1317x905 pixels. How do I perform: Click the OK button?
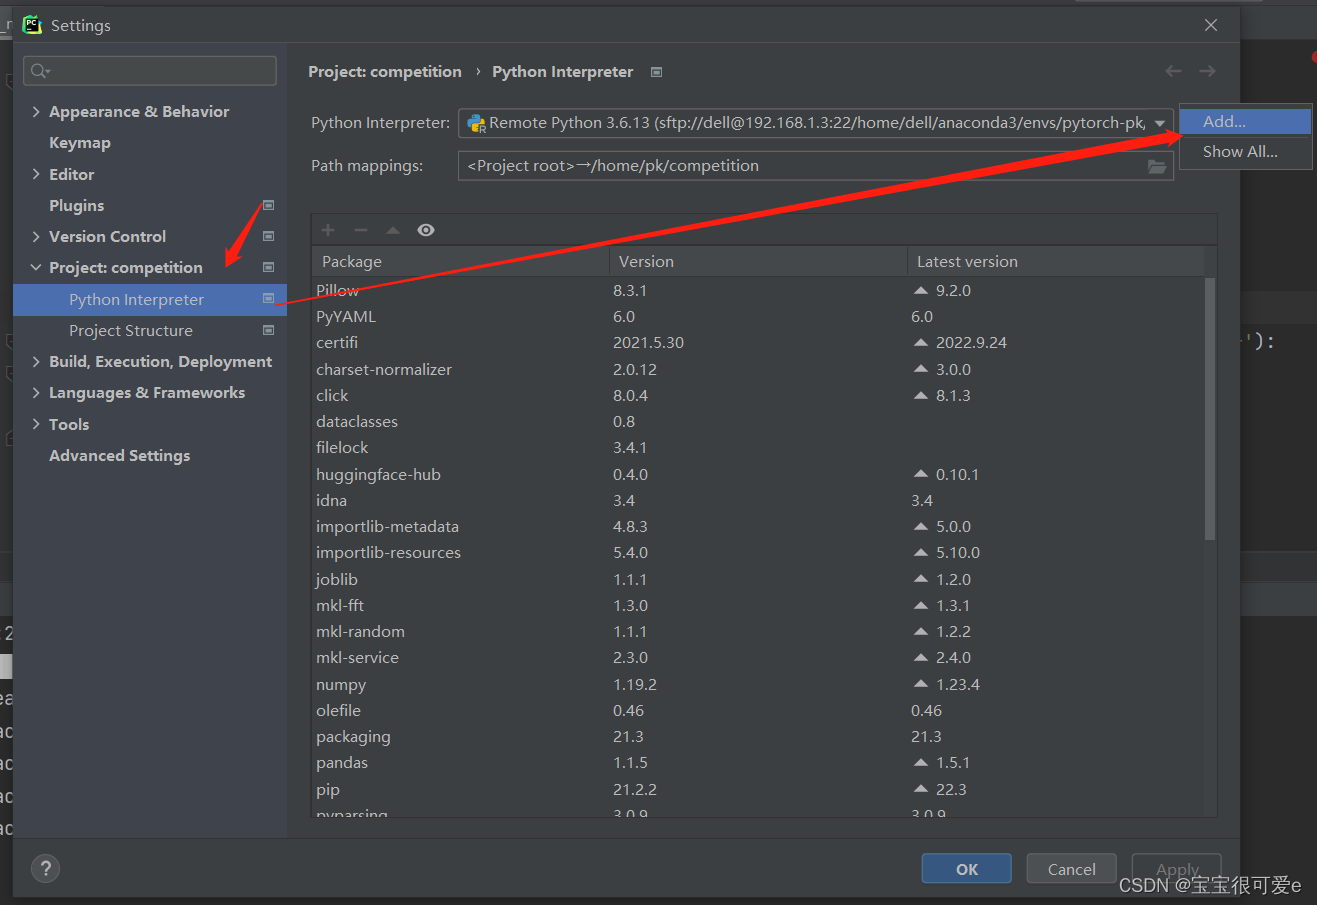click(966, 869)
